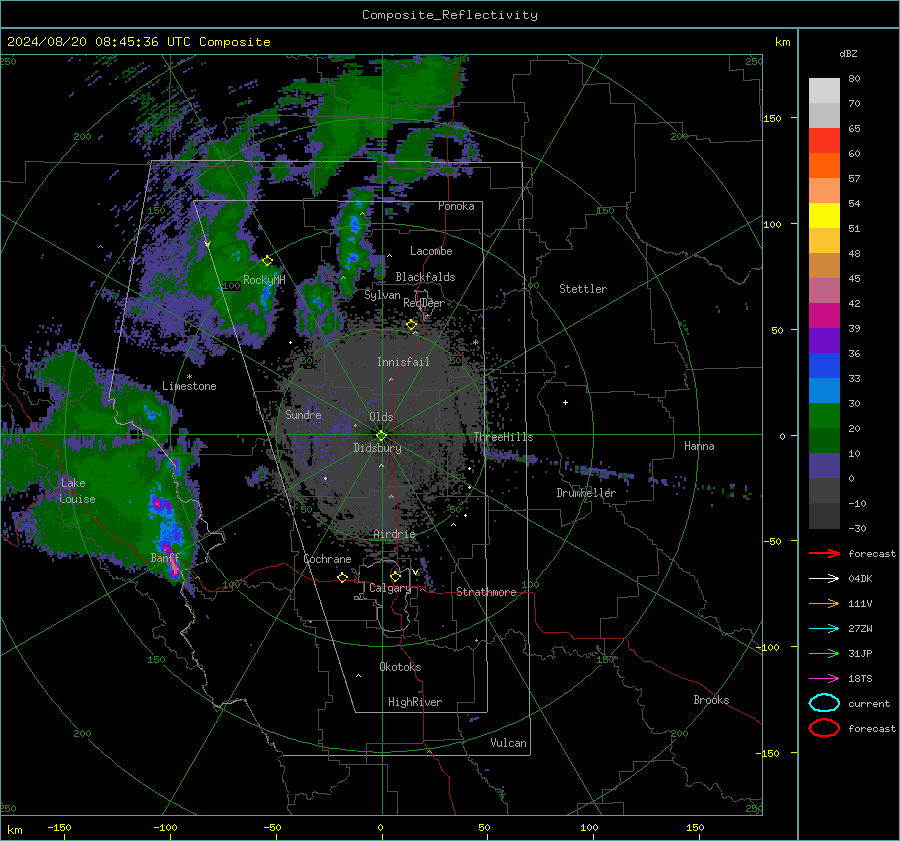Click the Didsbury town label

[377, 448]
